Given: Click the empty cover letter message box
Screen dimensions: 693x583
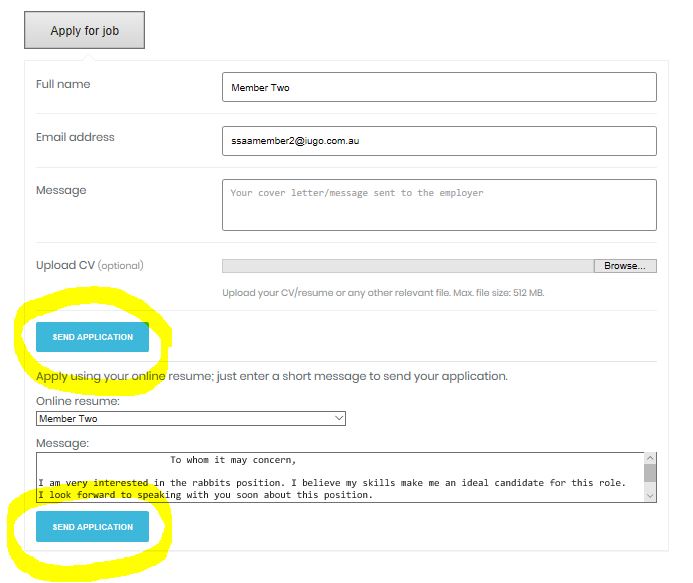Looking at the screenshot, I should [439, 205].
